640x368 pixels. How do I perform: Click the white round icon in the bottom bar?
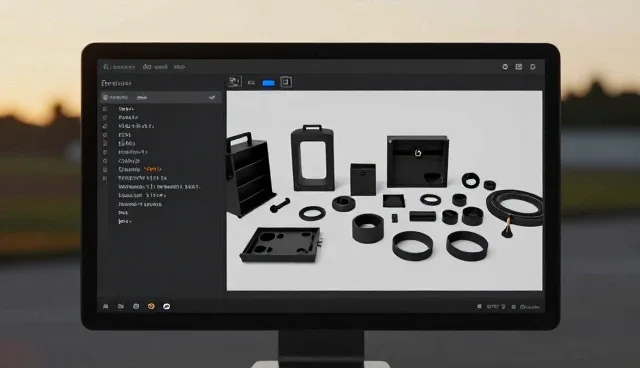click(167, 306)
